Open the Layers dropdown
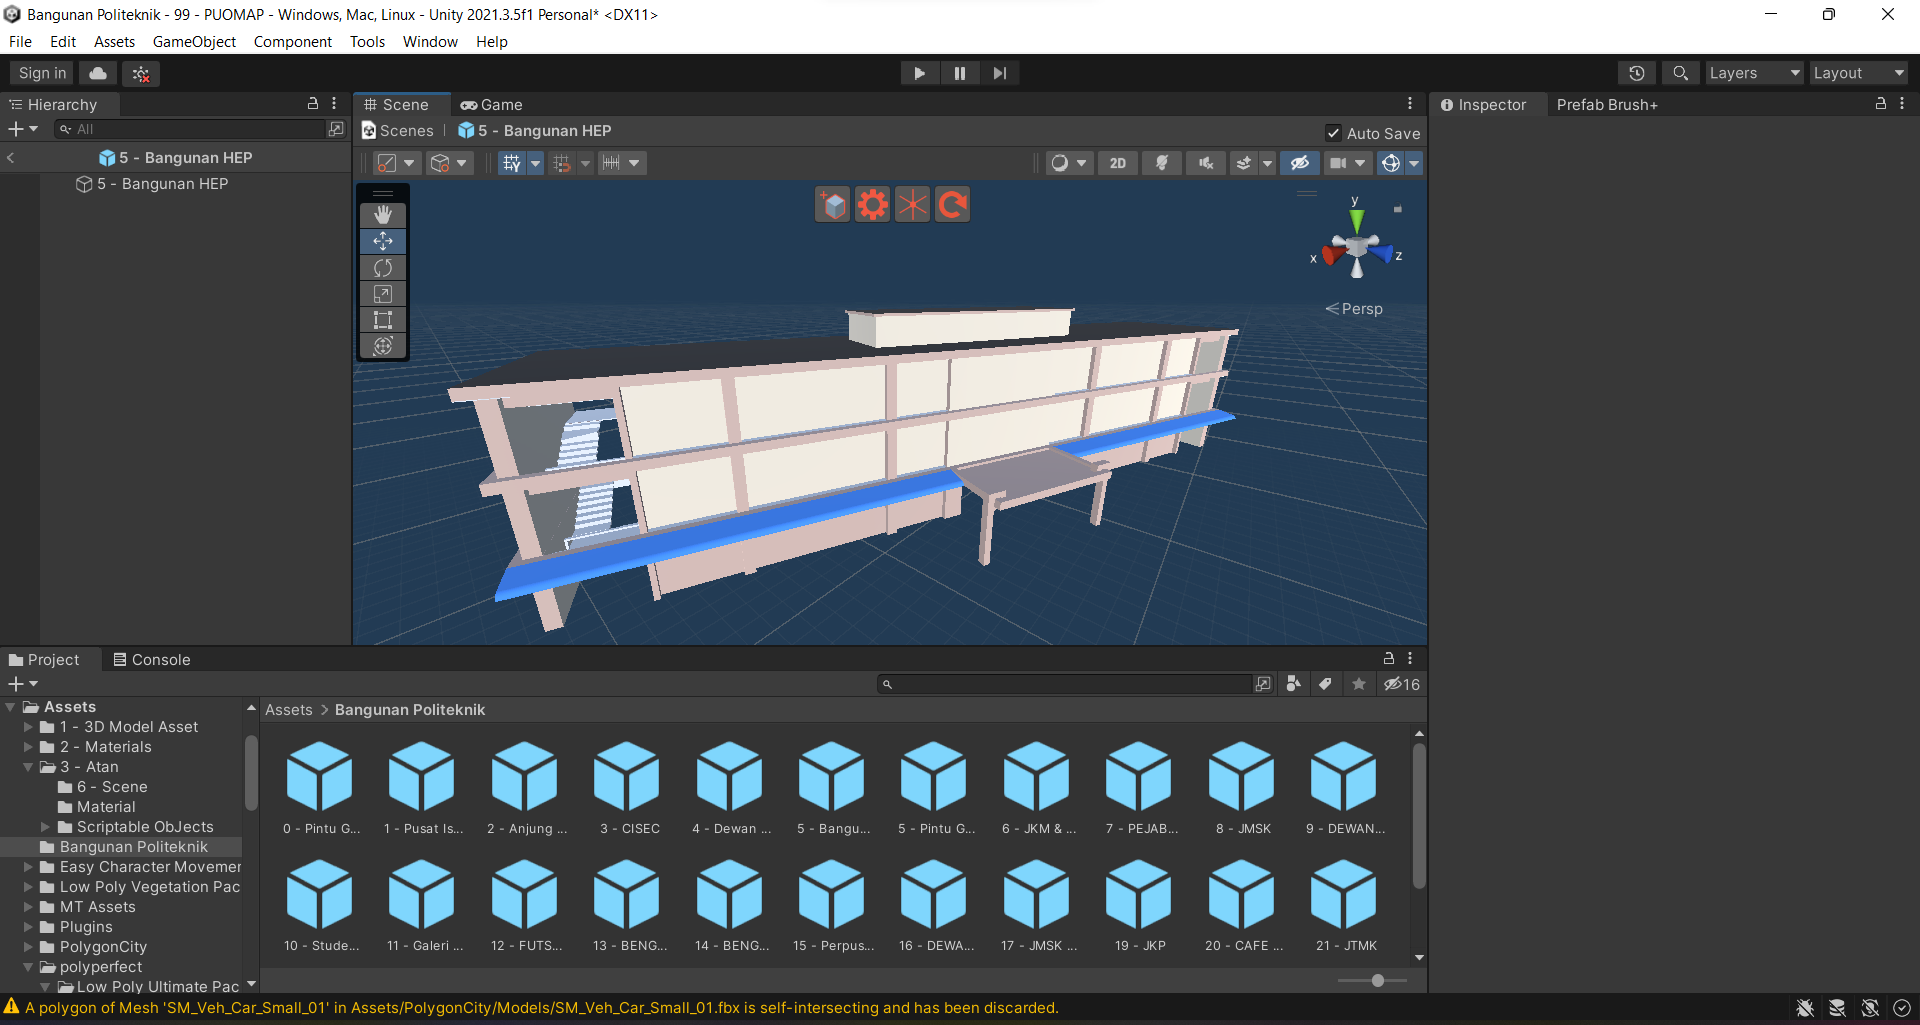The image size is (1920, 1025). pyautogui.click(x=1753, y=73)
